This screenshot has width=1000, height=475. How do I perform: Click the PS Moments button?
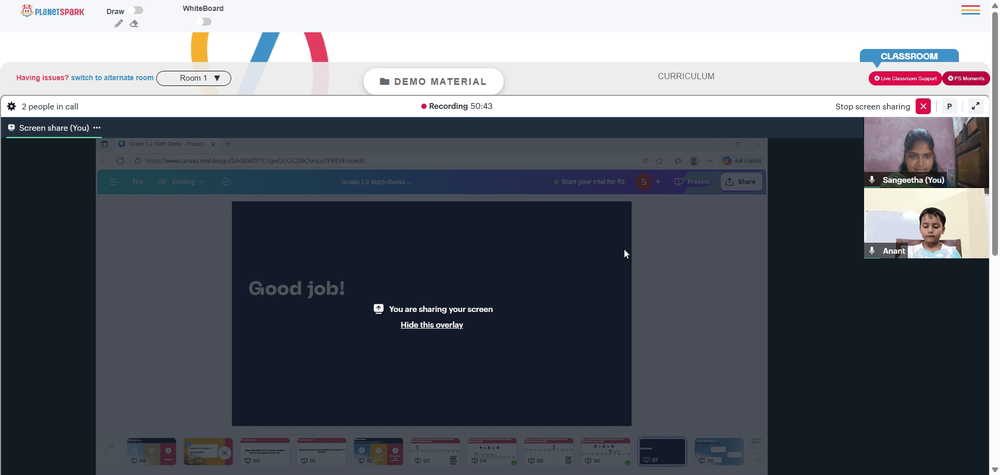966,78
